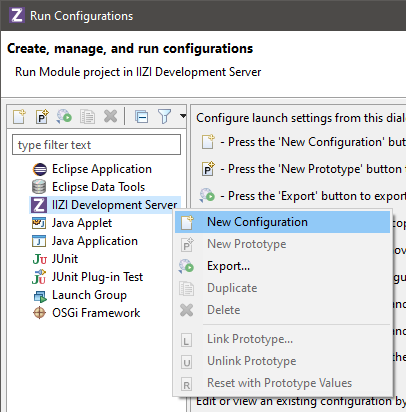
Task: Click the Java Application icon
Action: pos(39,241)
